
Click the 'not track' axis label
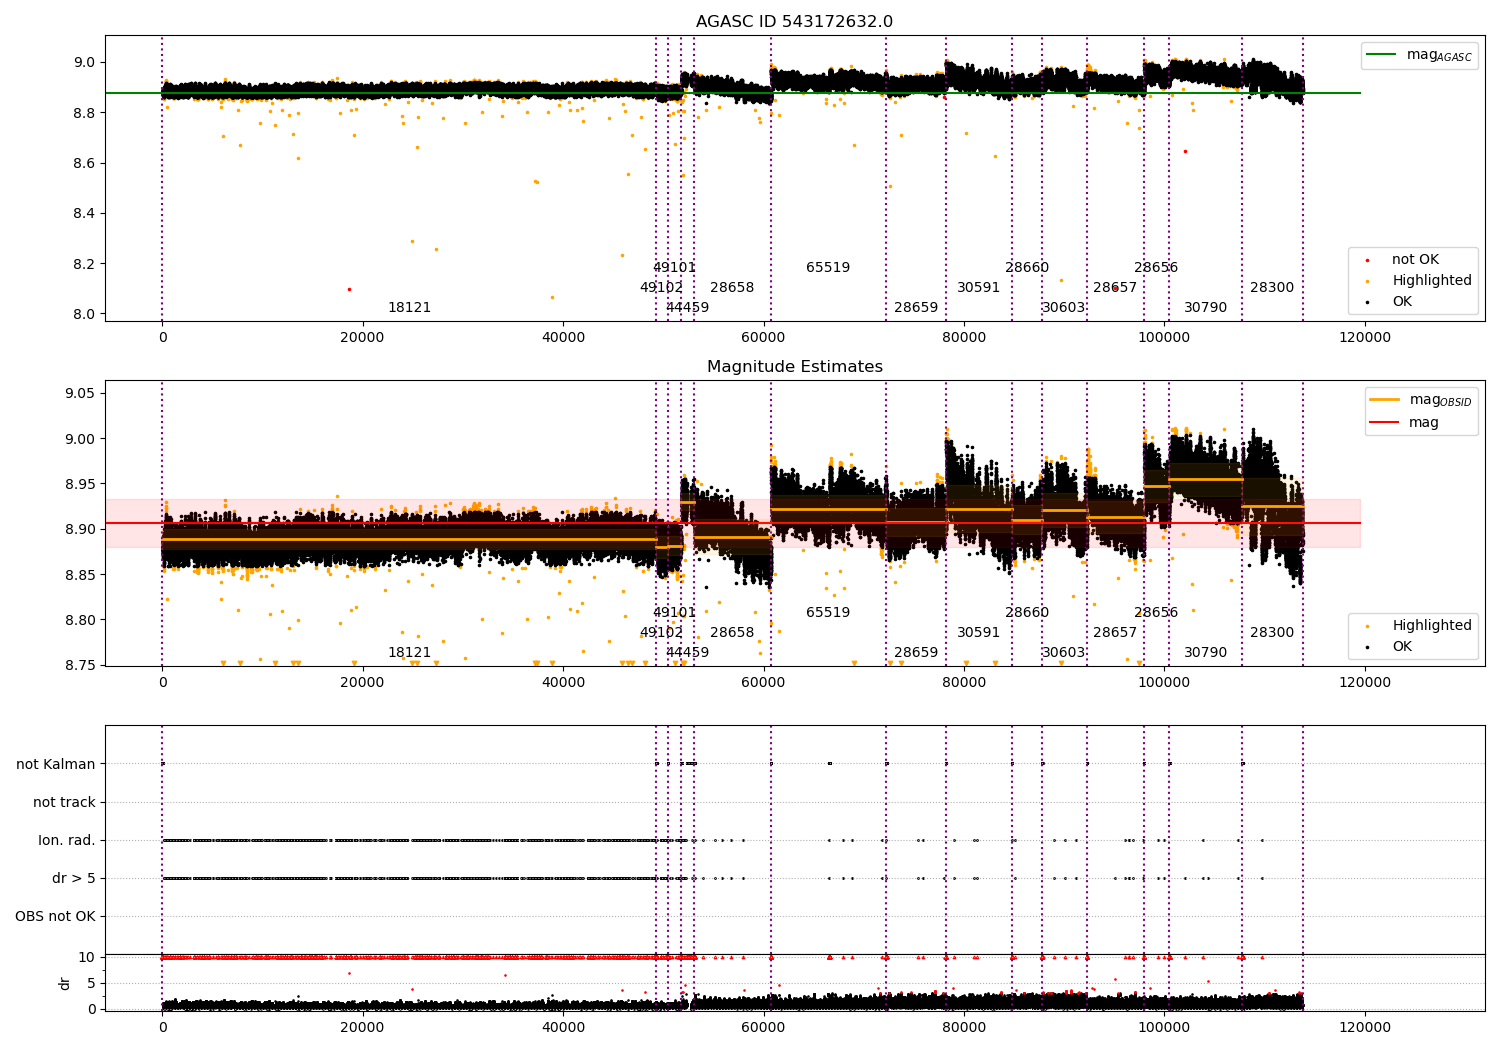click(64, 802)
